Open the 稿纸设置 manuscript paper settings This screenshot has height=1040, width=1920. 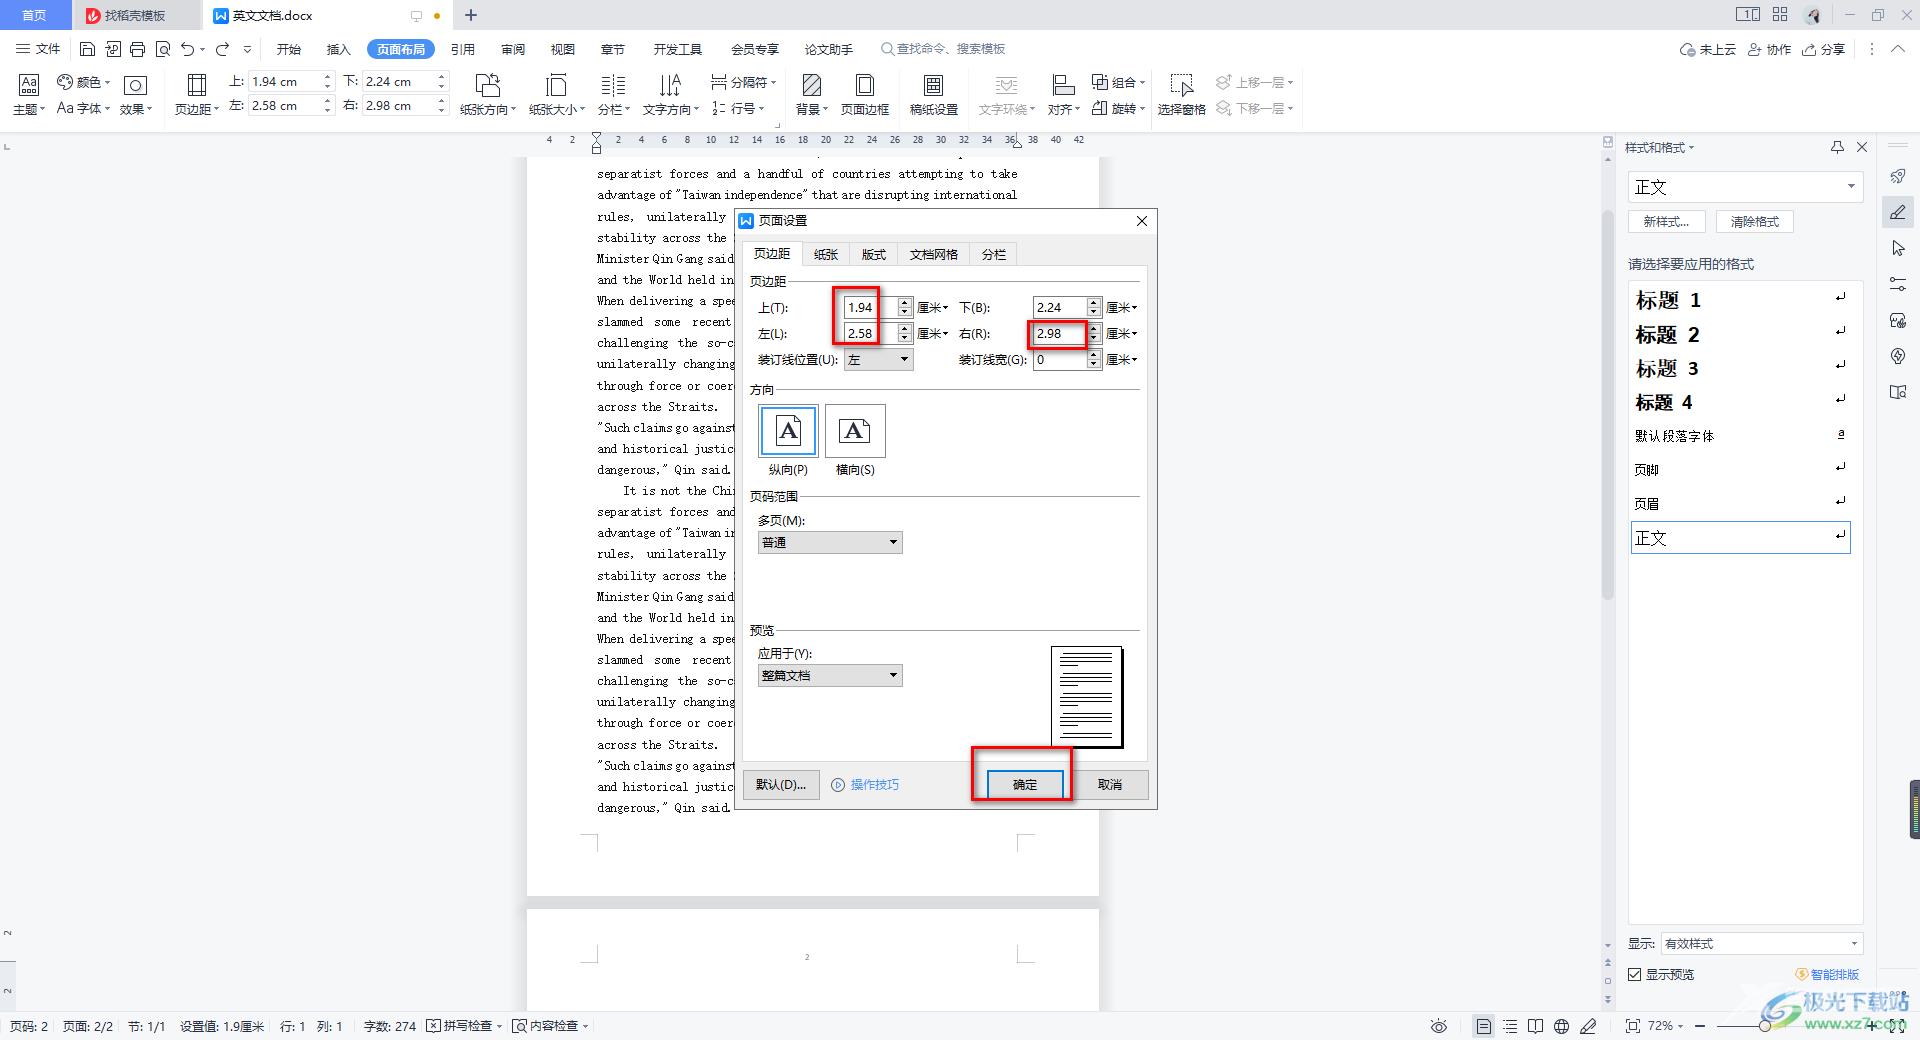click(x=933, y=94)
